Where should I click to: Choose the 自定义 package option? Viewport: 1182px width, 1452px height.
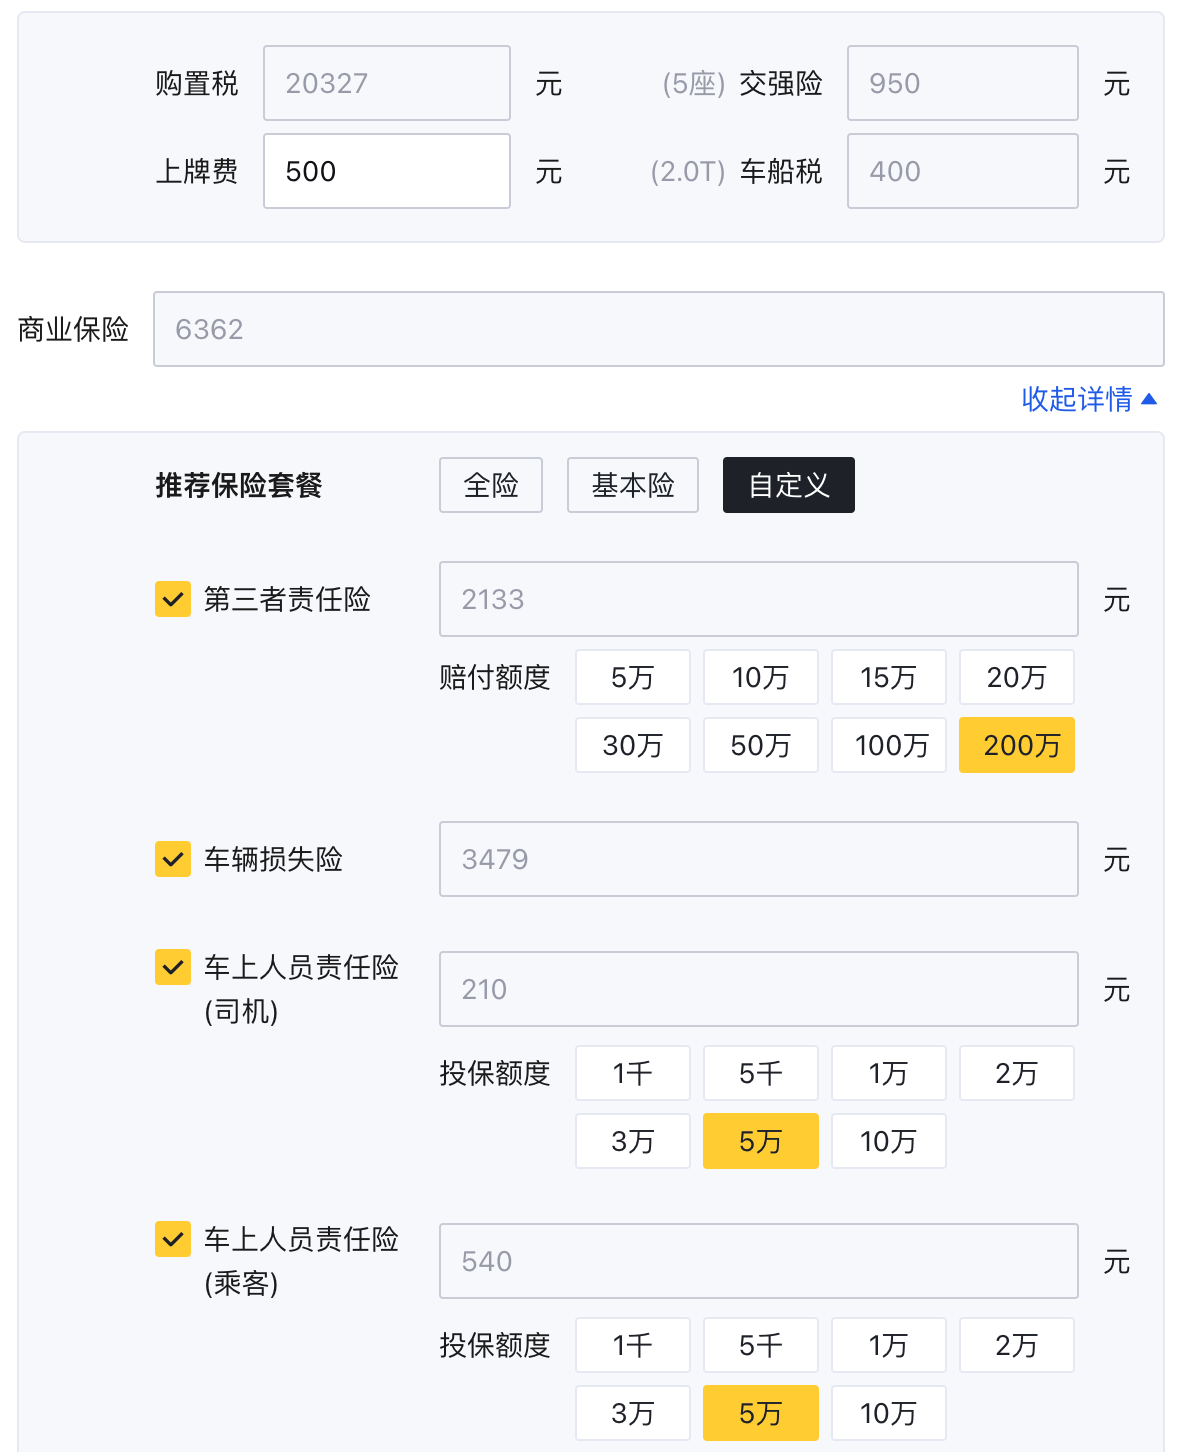pos(788,485)
